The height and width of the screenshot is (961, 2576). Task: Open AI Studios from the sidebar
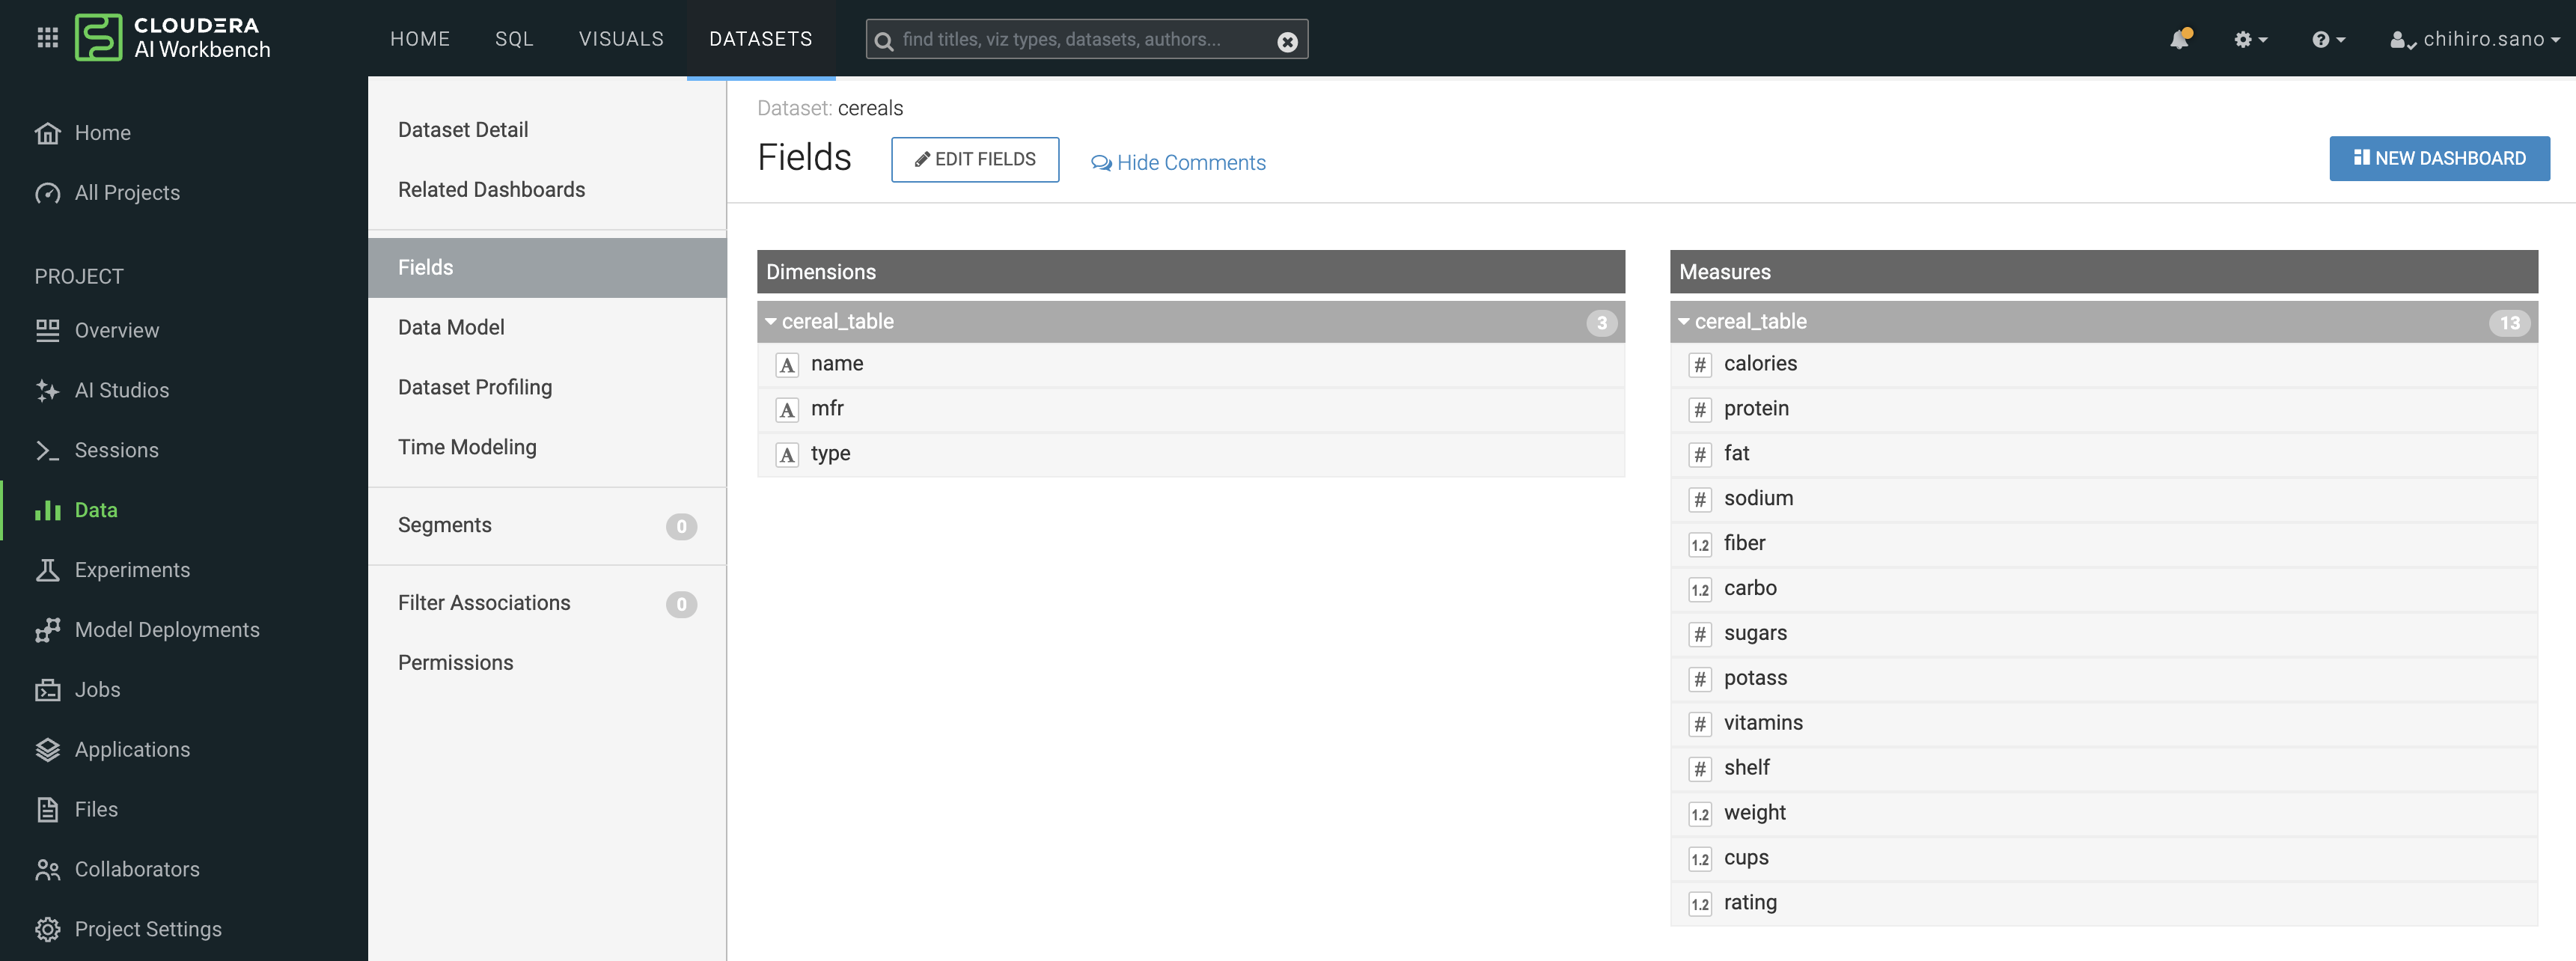point(121,390)
